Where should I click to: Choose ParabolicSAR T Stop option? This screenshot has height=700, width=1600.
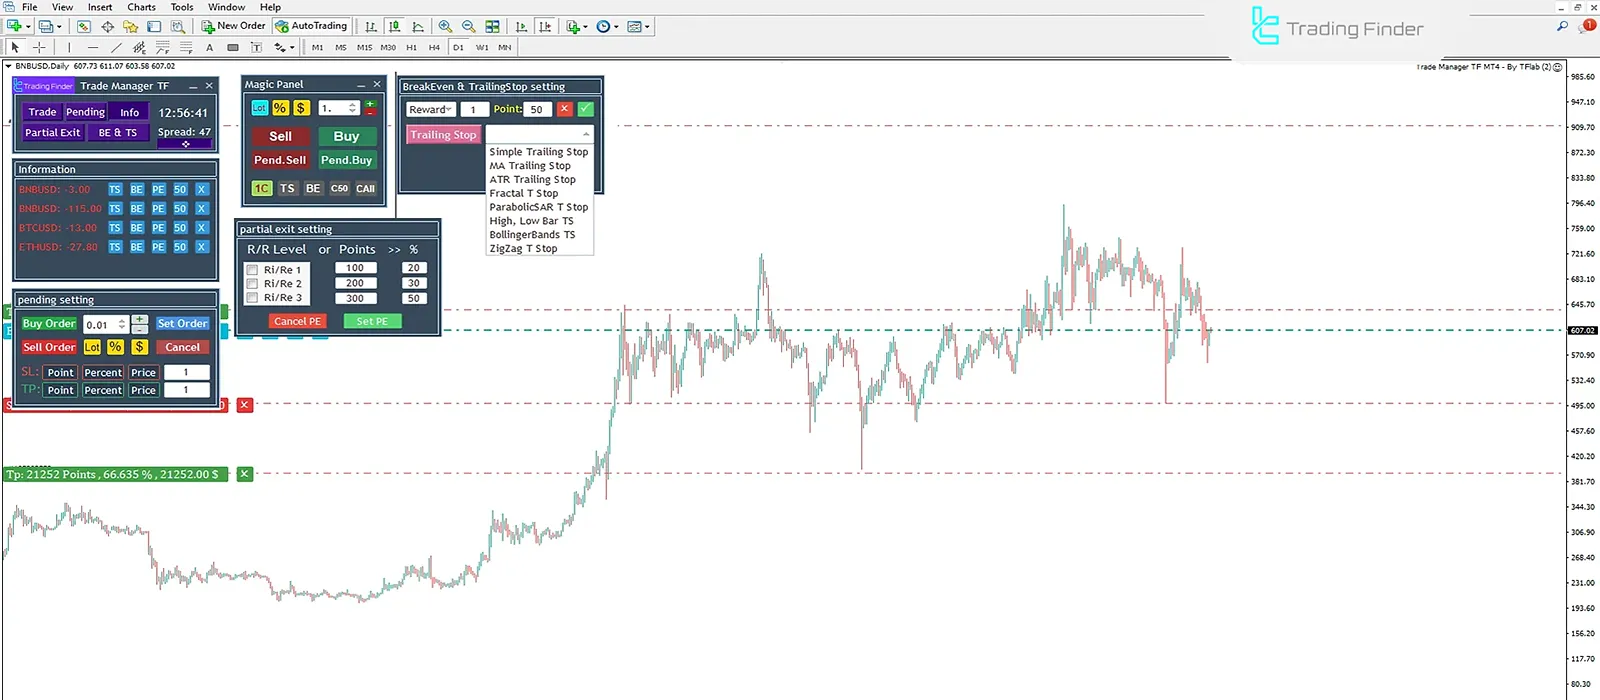coord(538,207)
